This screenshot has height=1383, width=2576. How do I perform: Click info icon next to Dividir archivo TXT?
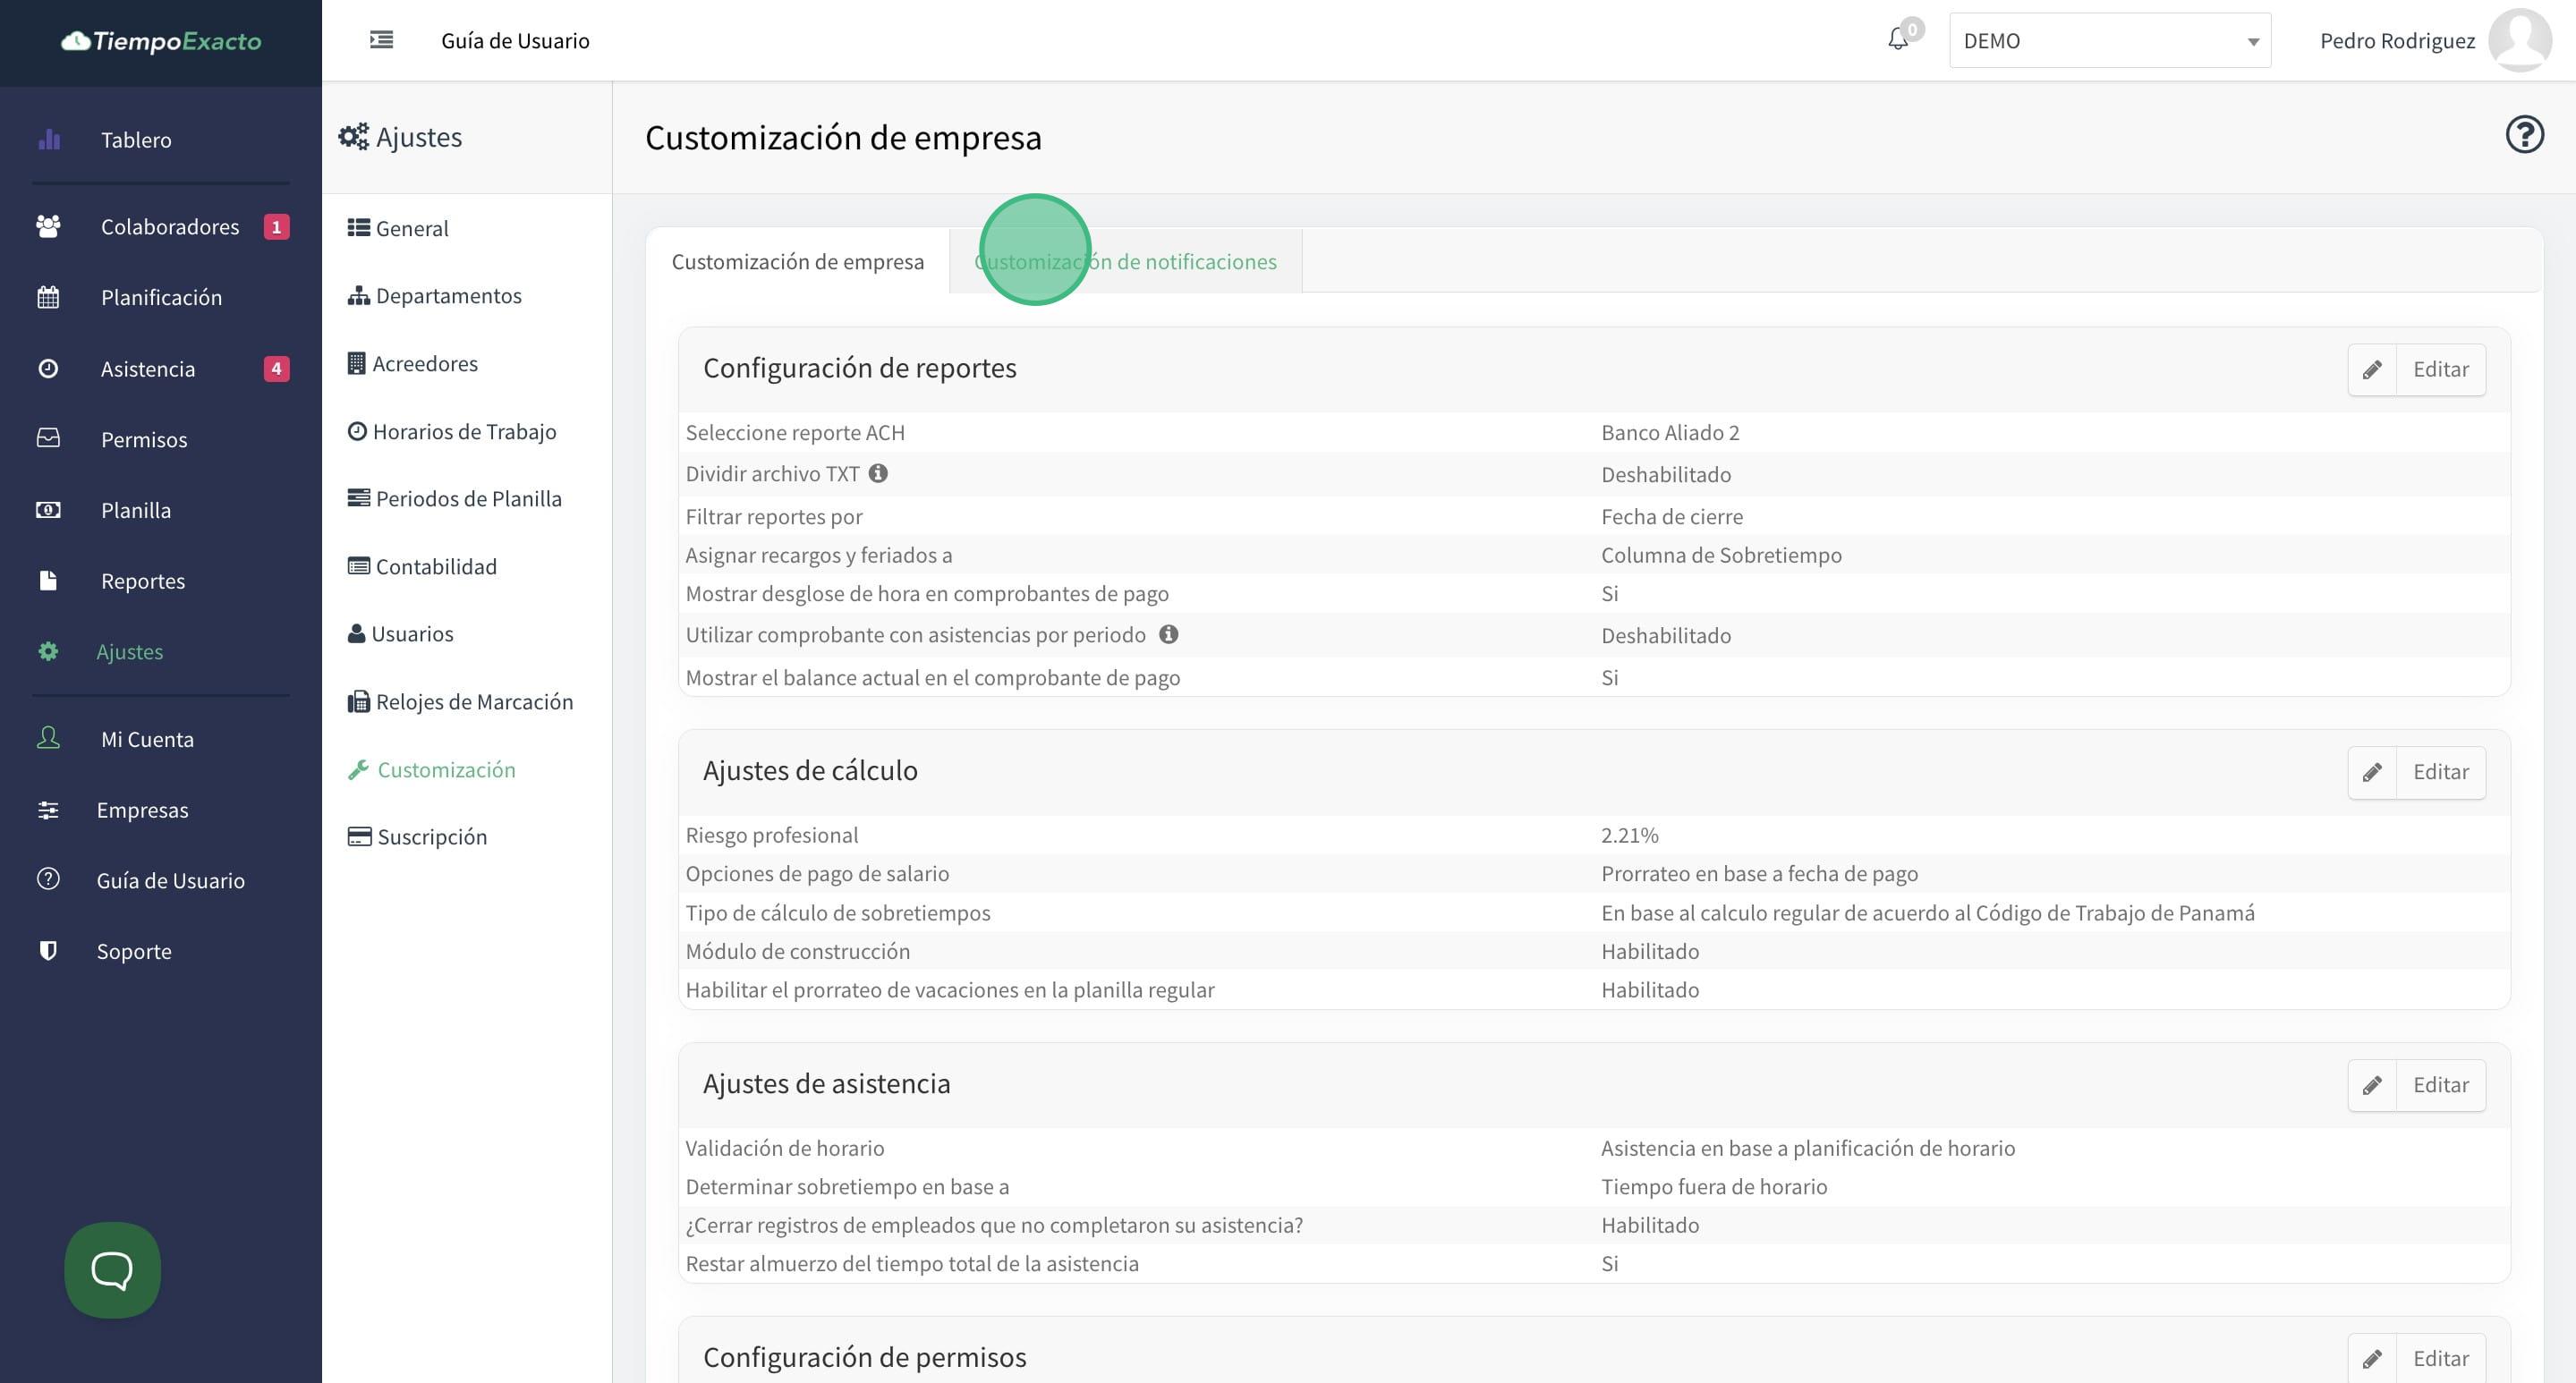point(878,473)
